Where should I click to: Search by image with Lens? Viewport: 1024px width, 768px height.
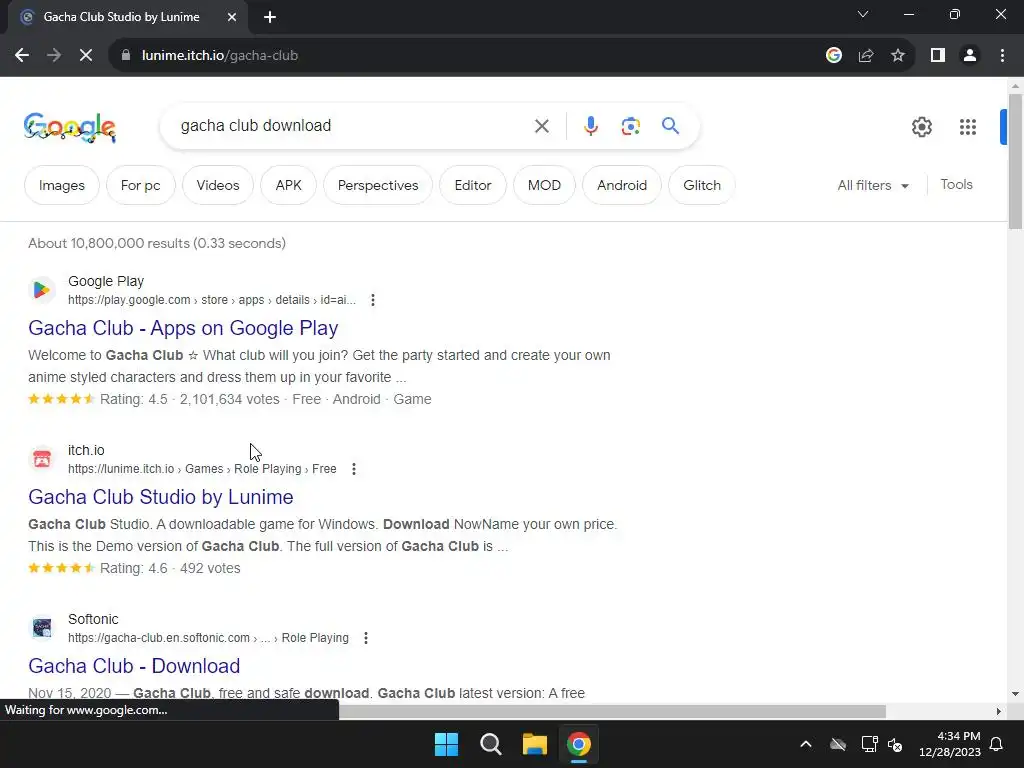pos(630,125)
